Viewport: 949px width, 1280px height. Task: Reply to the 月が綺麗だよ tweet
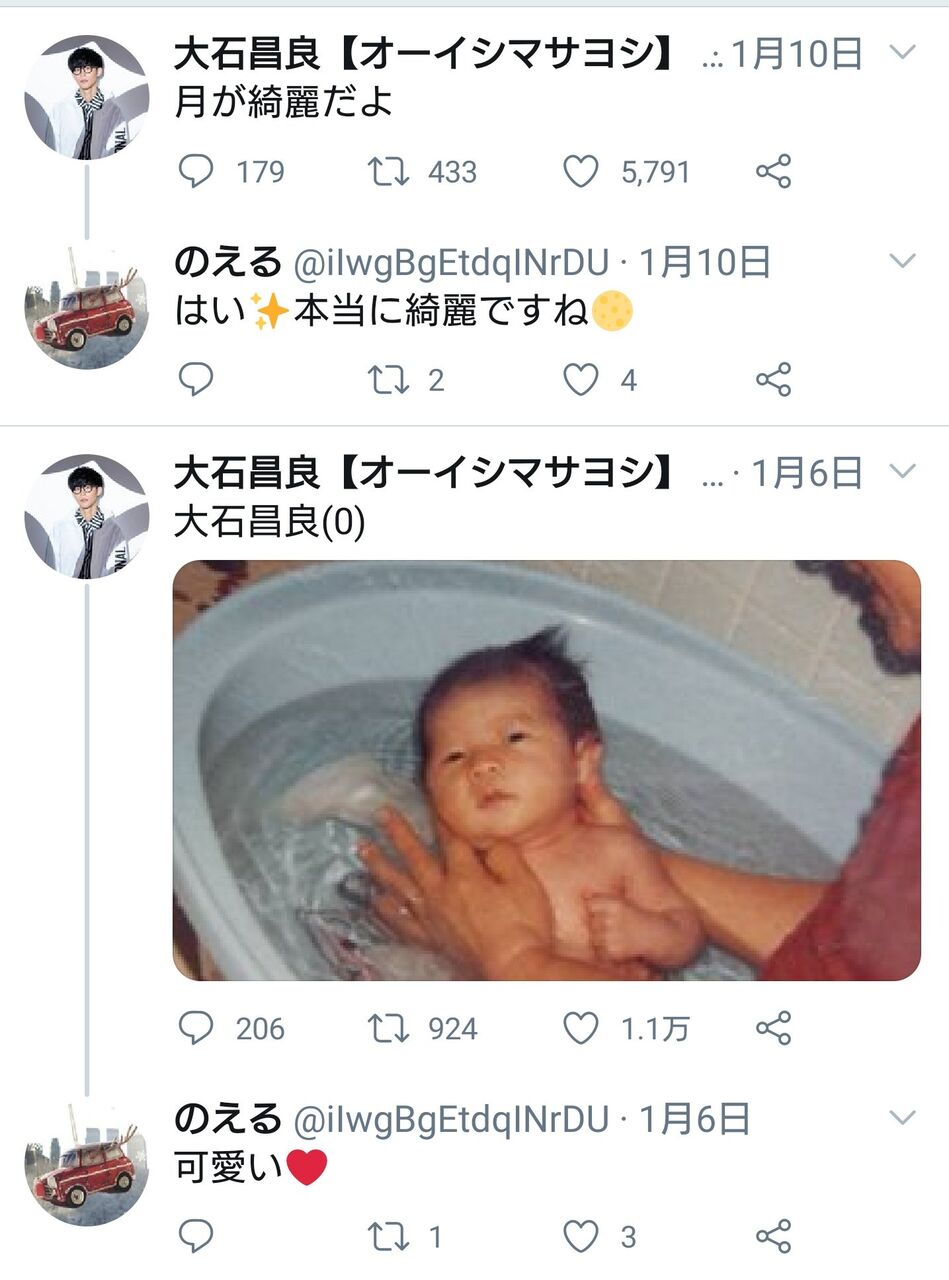click(x=196, y=172)
